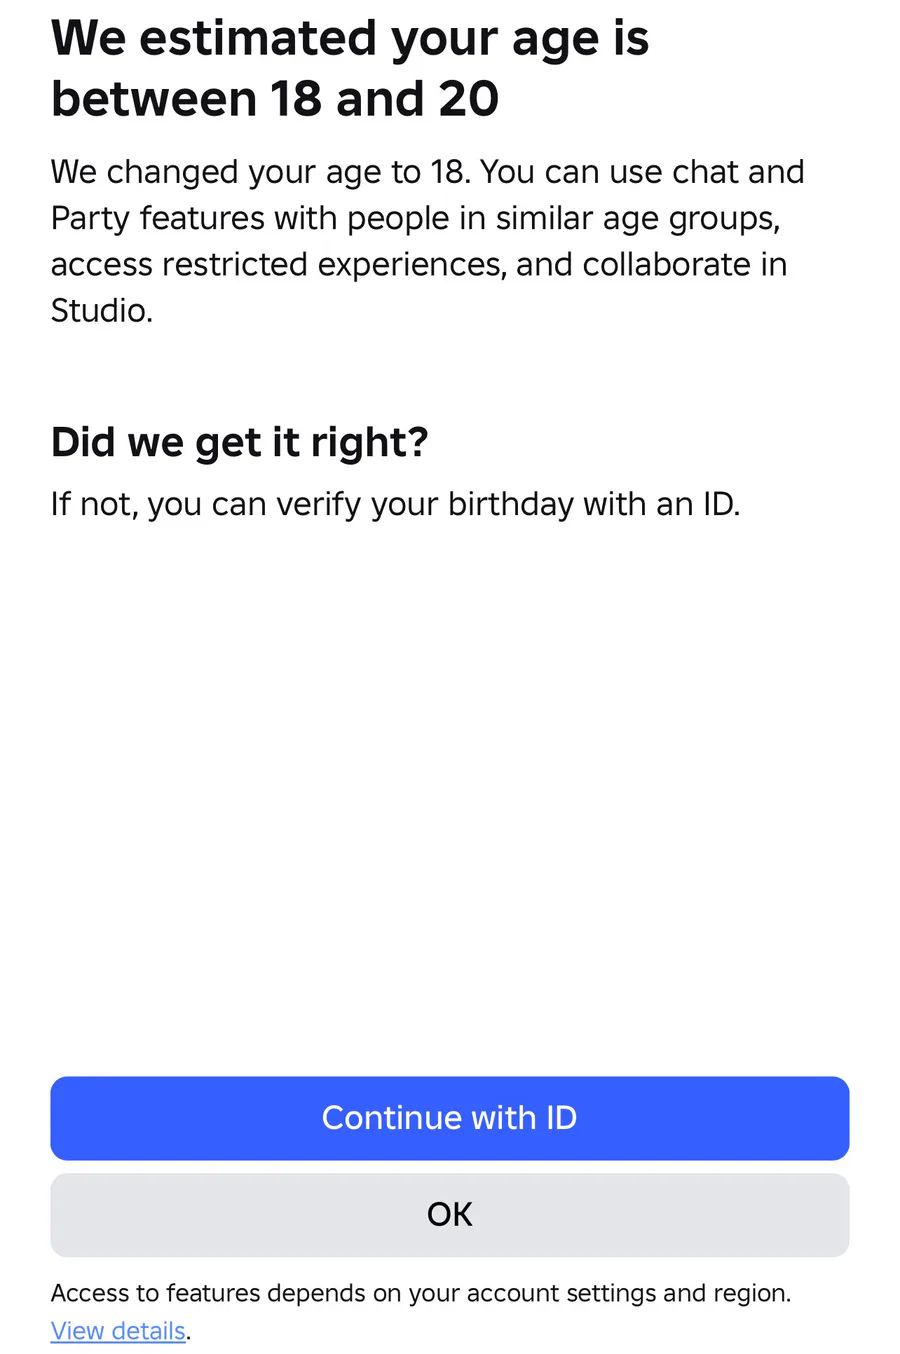Image resolution: width=900 pixels, height=1354 pixels.
Task: Follow the underlined View details hyperlink
Action: tap(118, 1331)
